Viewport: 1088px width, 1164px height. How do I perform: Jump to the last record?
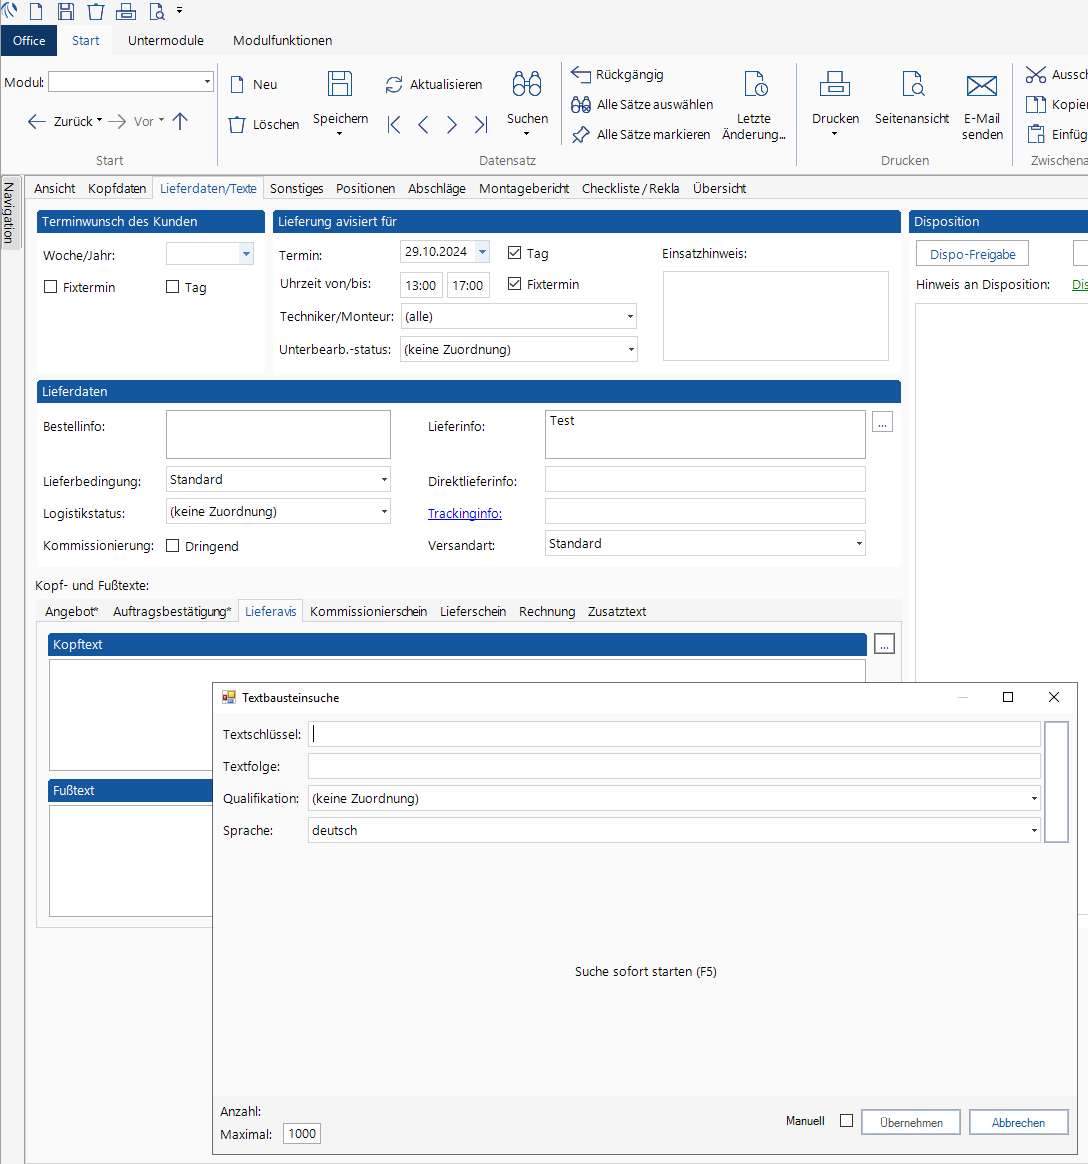[x=481, y=125]
